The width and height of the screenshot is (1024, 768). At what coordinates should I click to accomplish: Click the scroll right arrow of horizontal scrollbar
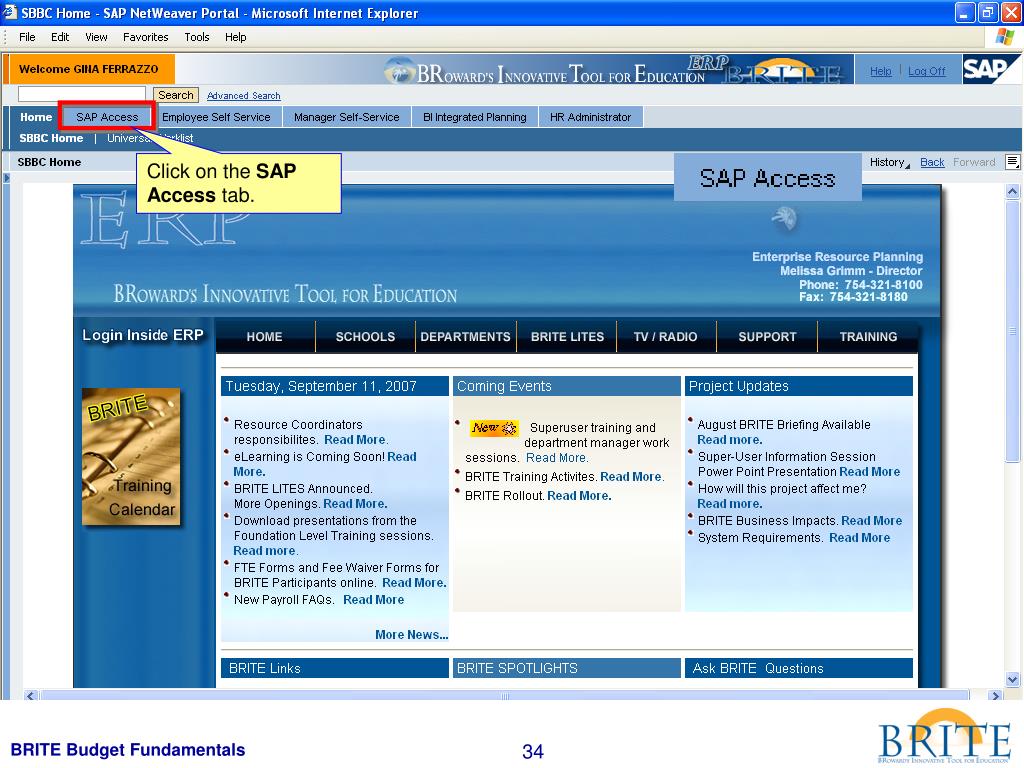point(995,696)
